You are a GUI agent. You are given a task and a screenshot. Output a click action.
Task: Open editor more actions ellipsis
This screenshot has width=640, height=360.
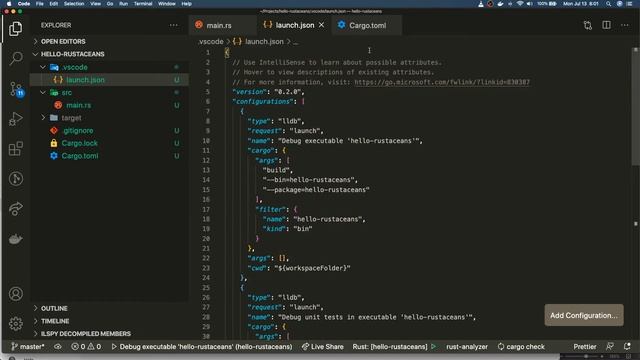(624, 25)
